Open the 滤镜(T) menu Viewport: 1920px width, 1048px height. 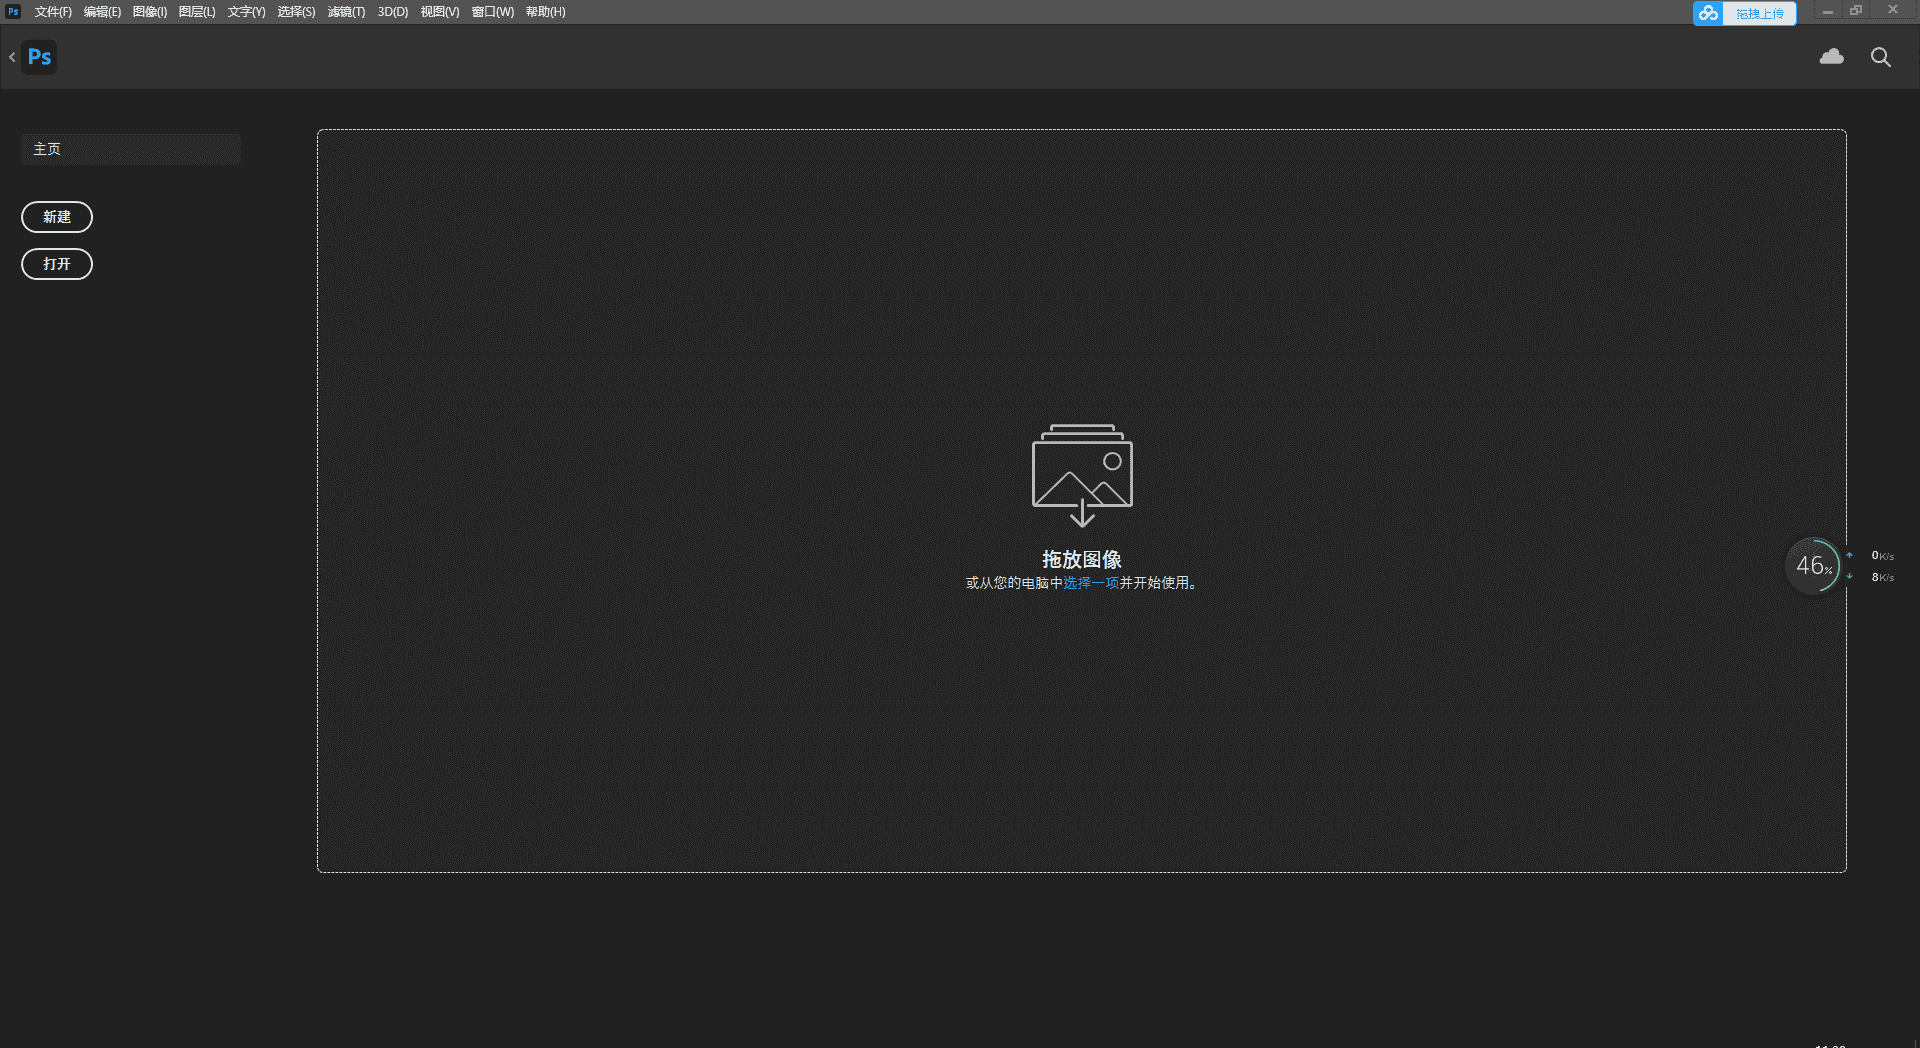click(x=346, y=12)
